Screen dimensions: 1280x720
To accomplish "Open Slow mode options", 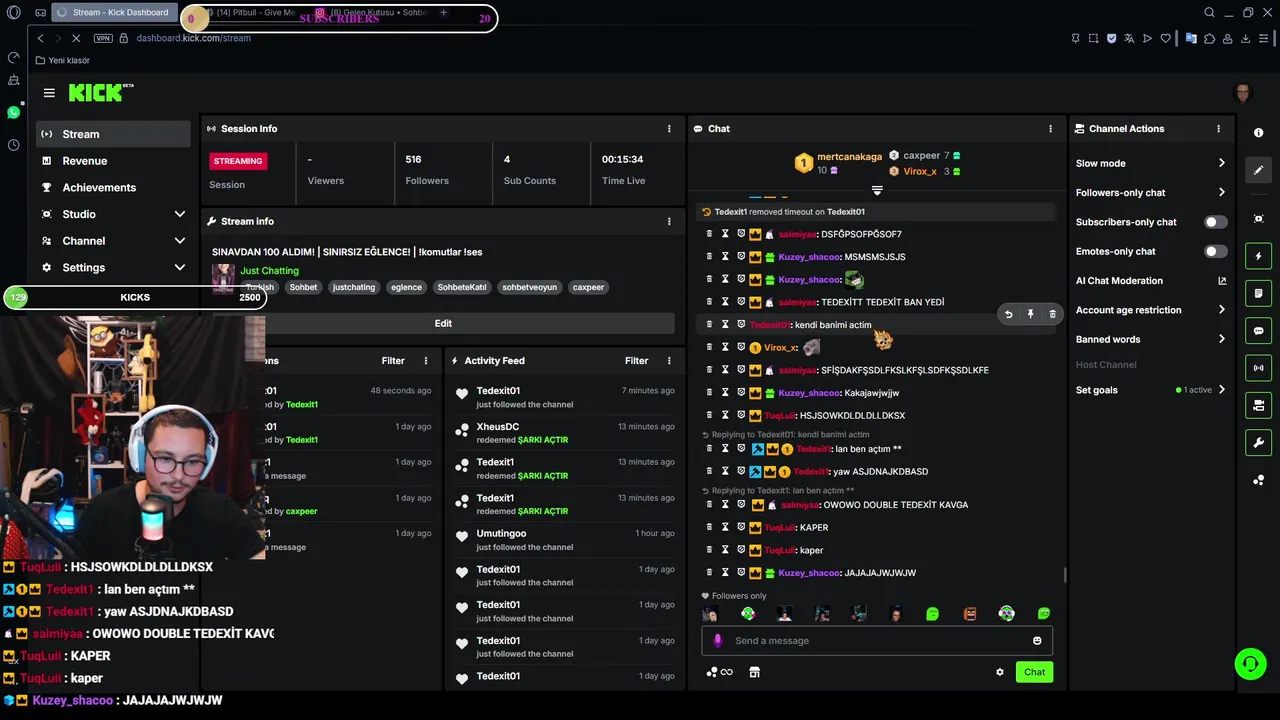I will [x=1150, y=163].
